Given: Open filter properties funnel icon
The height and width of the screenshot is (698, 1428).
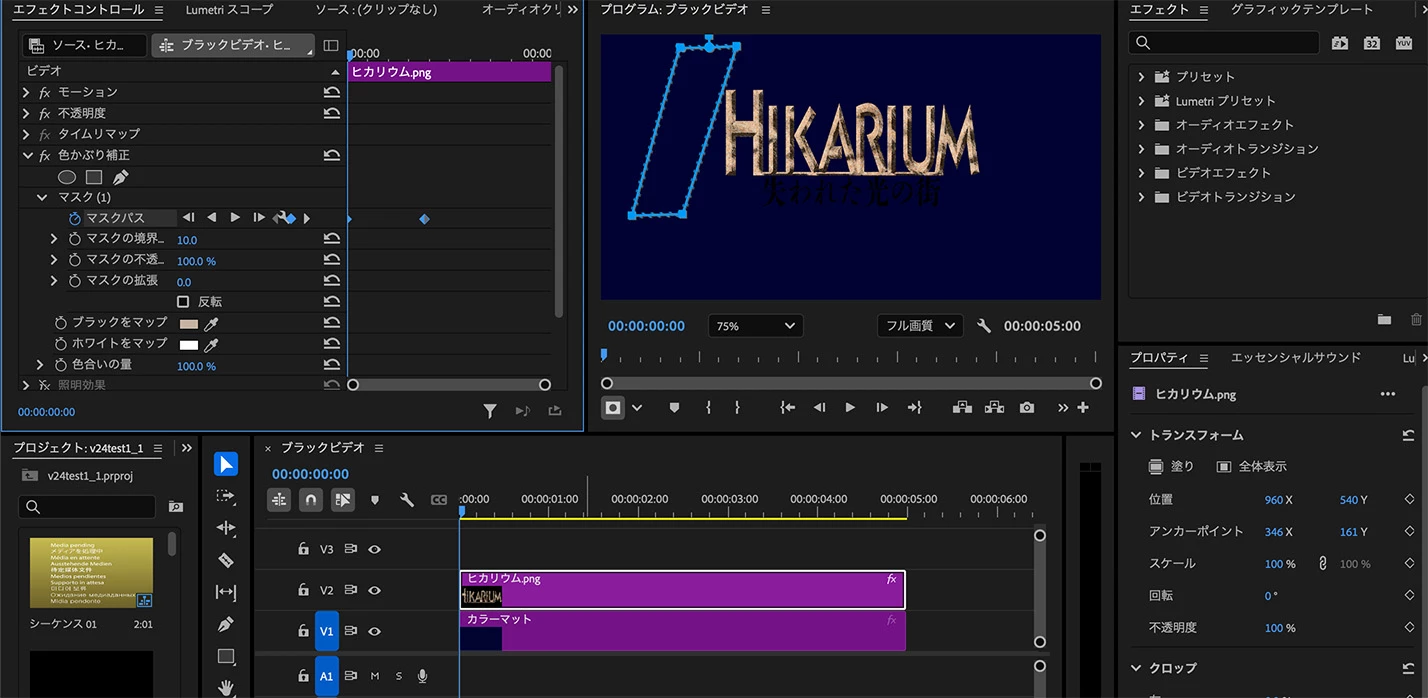Looking at the screenshot, I should [490, 411].
